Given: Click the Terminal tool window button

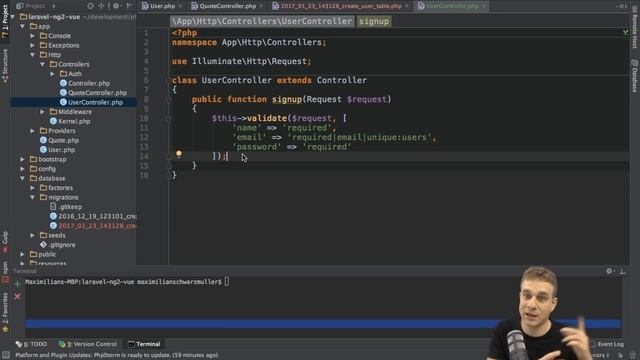Looking at the screenshot, I should [144, 344].
